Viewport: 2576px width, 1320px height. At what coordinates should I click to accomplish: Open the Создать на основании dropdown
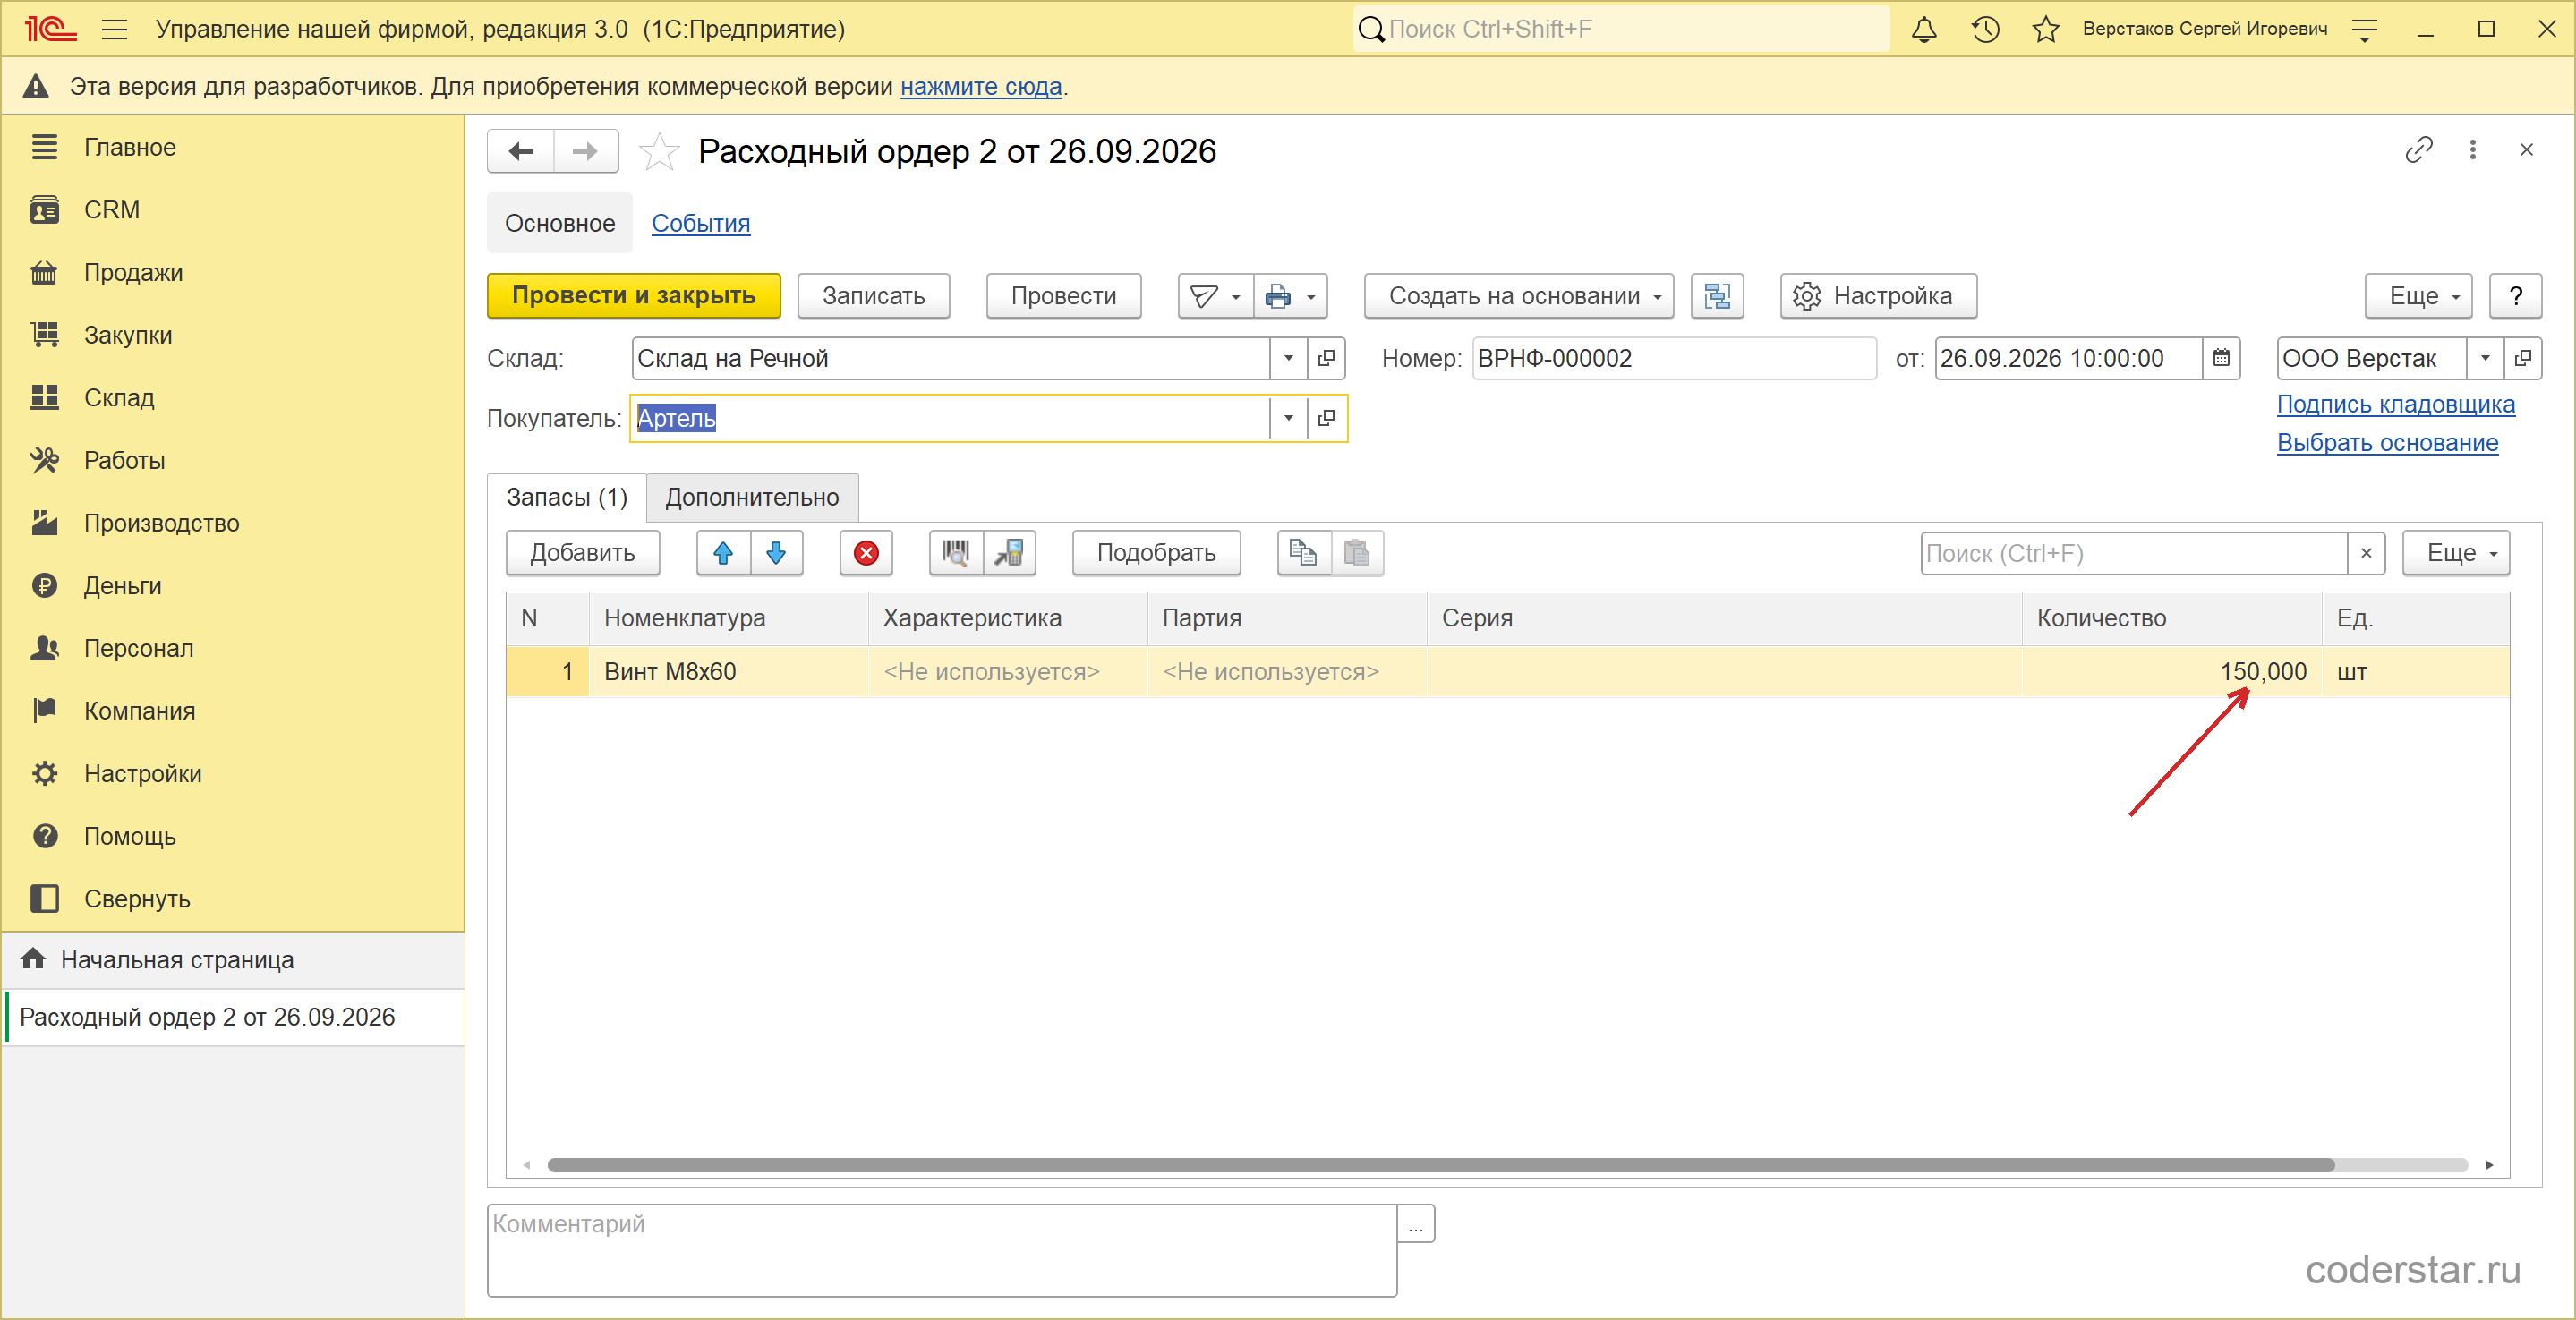coord(1518,296)
